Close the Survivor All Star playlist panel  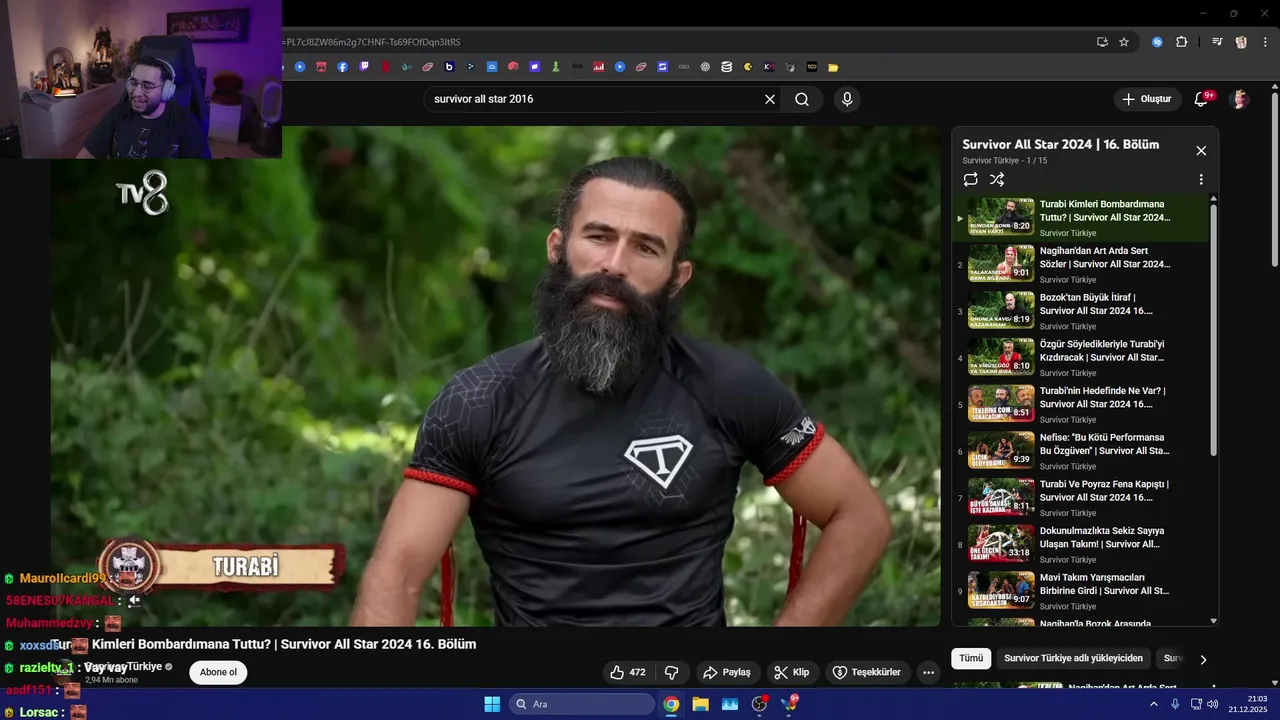[x=1201, y=151]
